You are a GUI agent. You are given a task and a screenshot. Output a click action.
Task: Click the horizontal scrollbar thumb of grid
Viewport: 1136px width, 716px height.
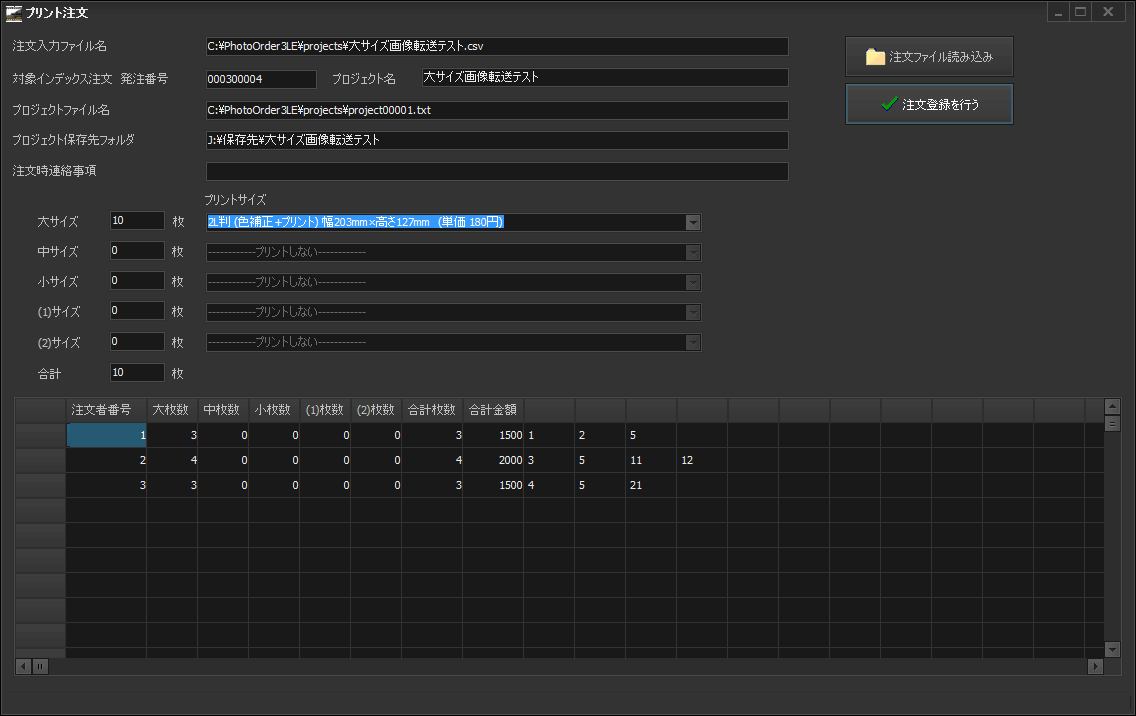click(x=40, y=666)
